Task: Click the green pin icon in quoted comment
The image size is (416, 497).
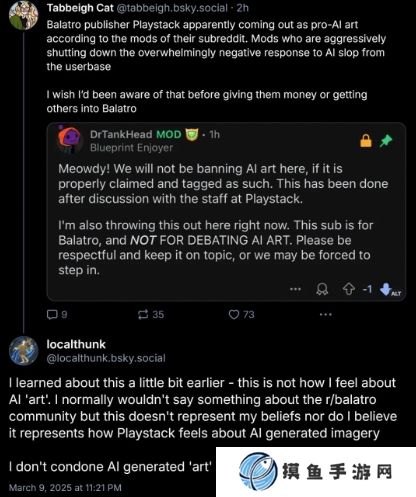Action: coord(386,141)
